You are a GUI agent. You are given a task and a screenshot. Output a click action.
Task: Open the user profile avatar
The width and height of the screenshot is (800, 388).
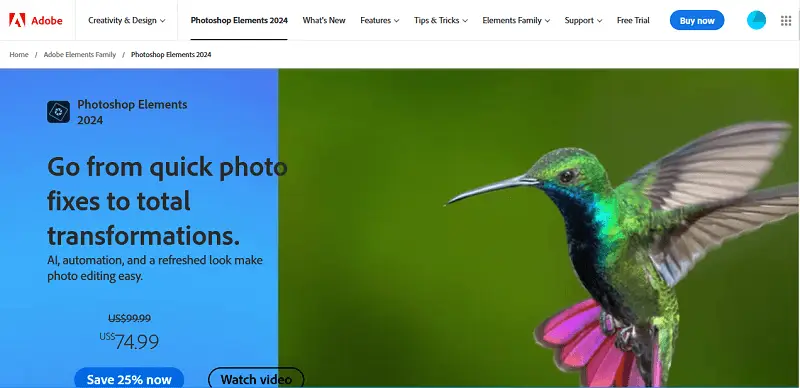coord(756,20)
